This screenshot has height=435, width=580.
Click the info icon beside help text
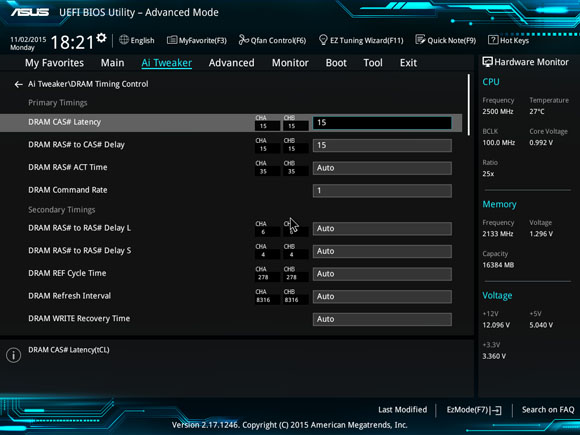(13, 355)
